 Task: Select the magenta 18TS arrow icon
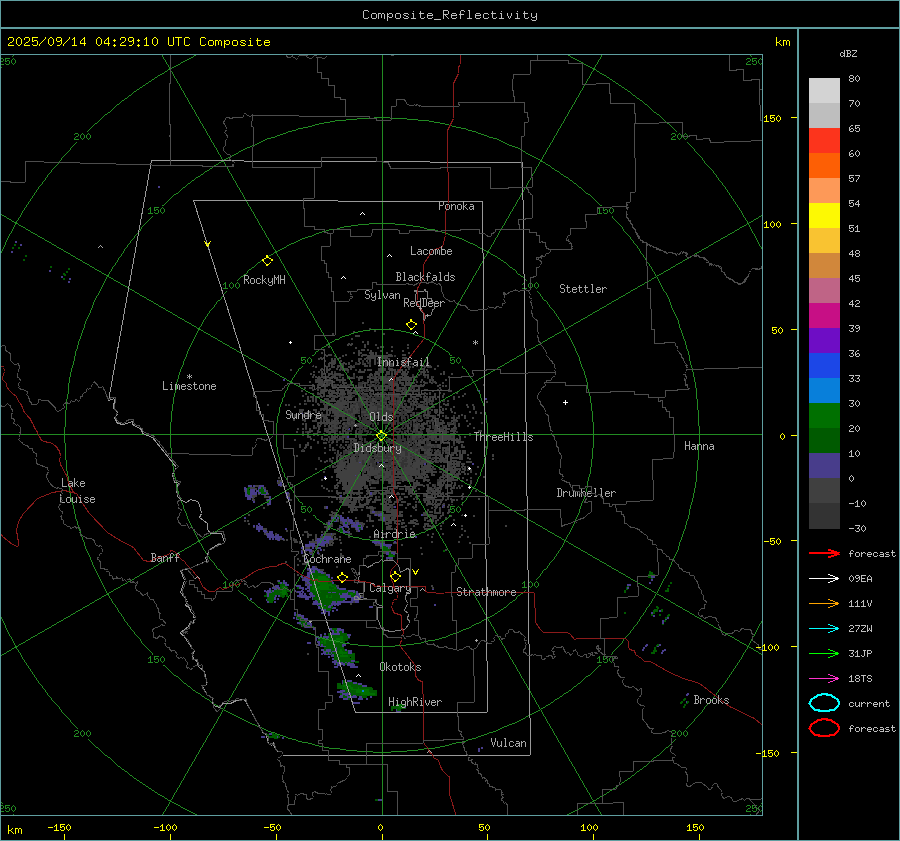(x=824, y=679)
